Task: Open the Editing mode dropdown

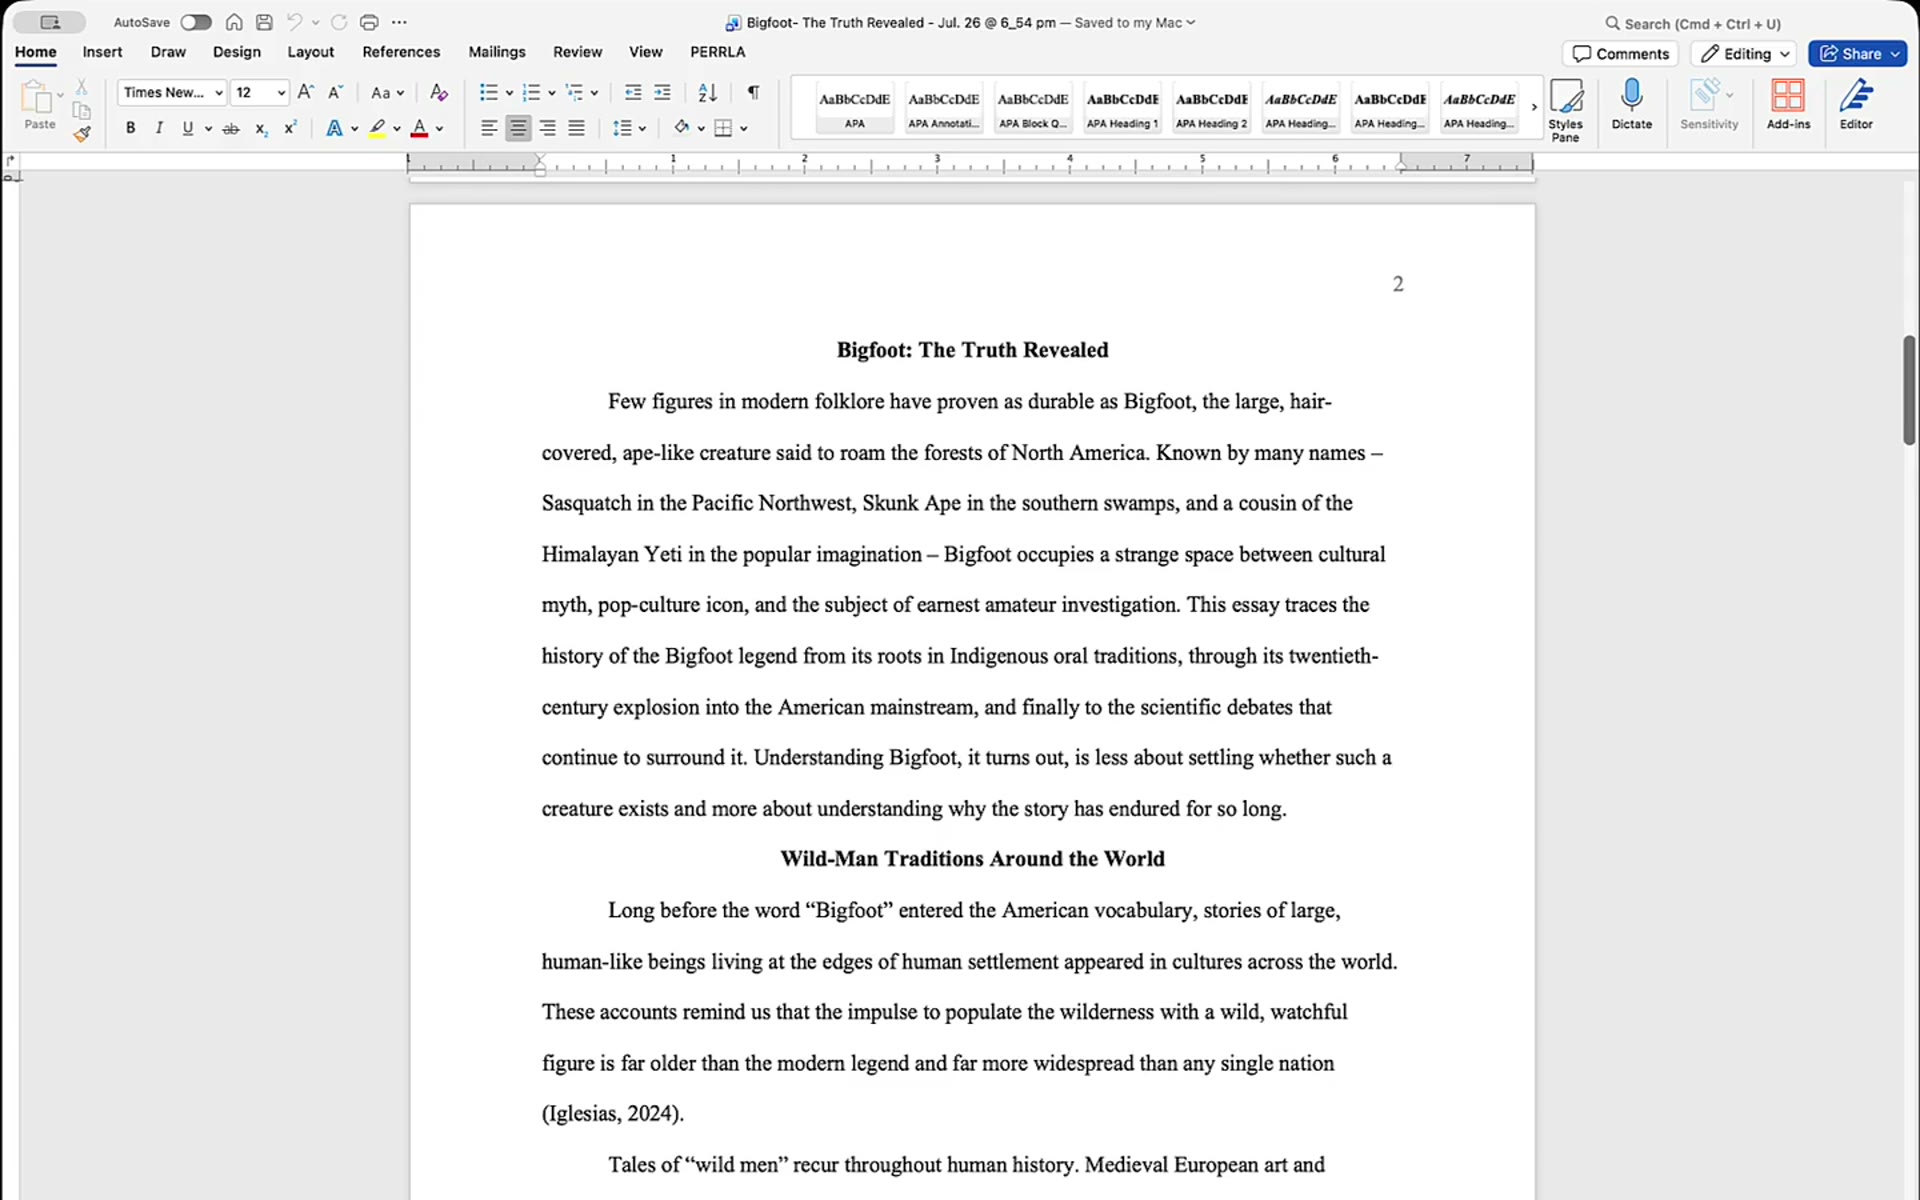Action: click(x=1745, y=54)
